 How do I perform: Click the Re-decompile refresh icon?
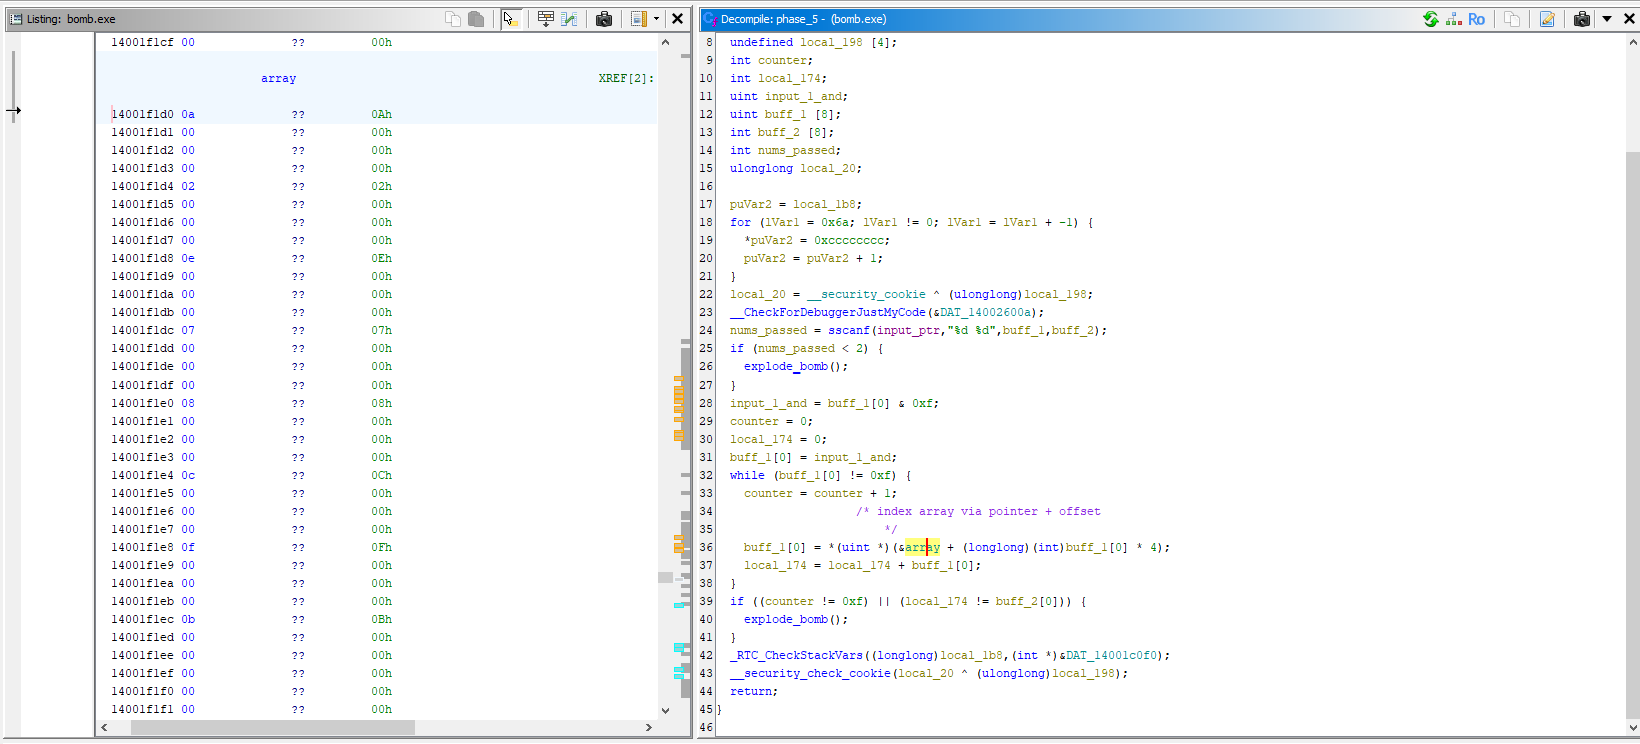1430,19
